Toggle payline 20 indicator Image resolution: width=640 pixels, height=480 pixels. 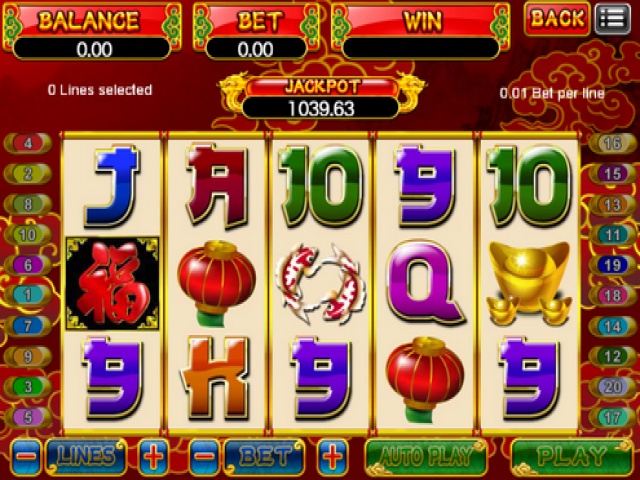612,387
